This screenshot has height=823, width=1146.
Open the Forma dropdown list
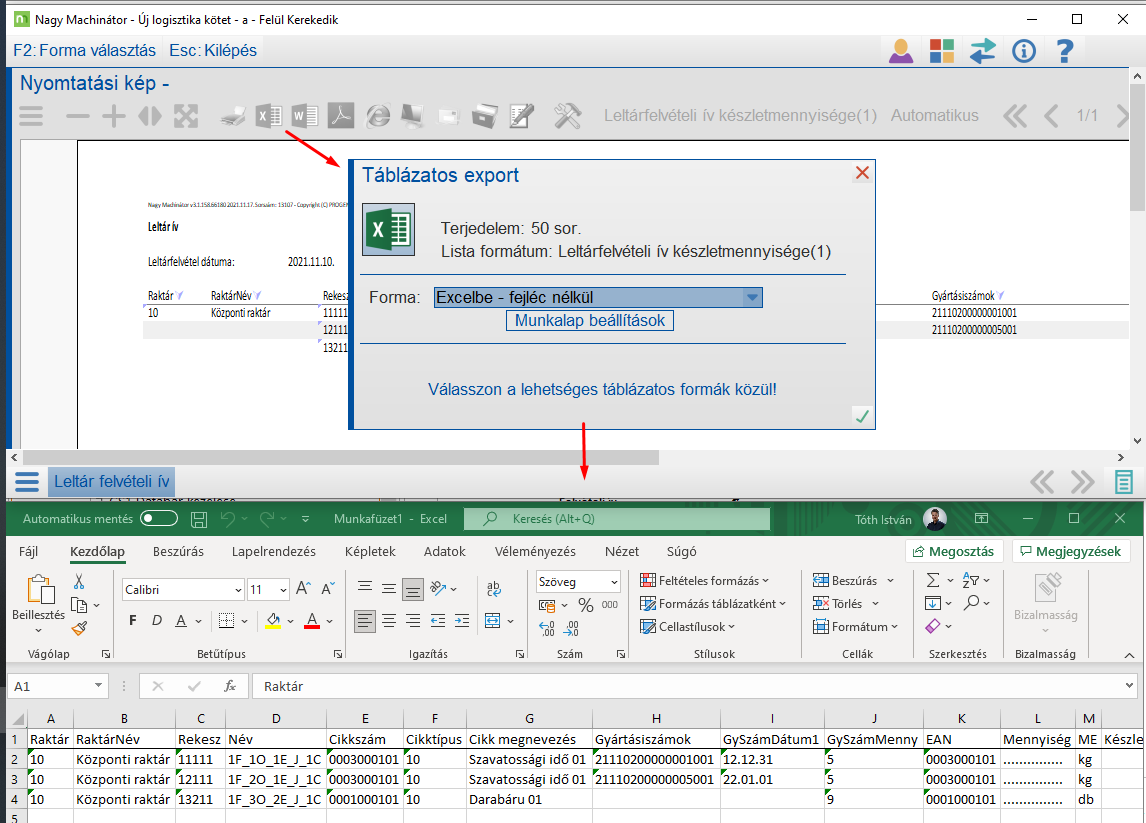[x=751, y=297]
